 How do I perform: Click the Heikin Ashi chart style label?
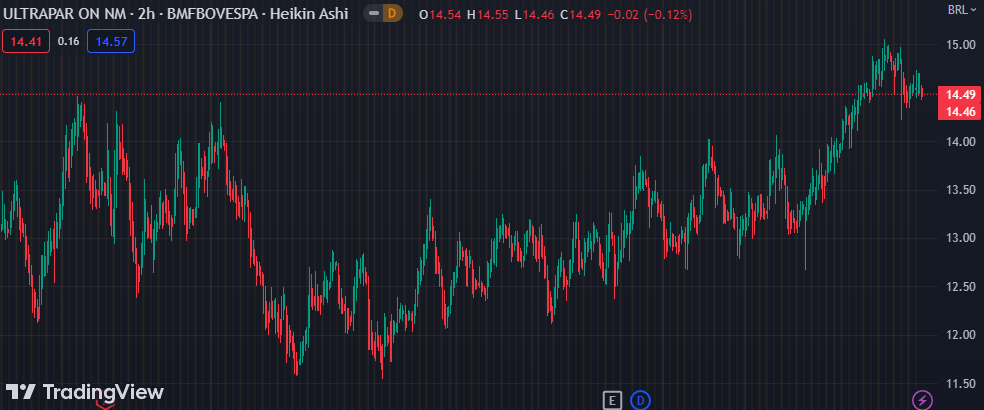[x=309, y=13]
